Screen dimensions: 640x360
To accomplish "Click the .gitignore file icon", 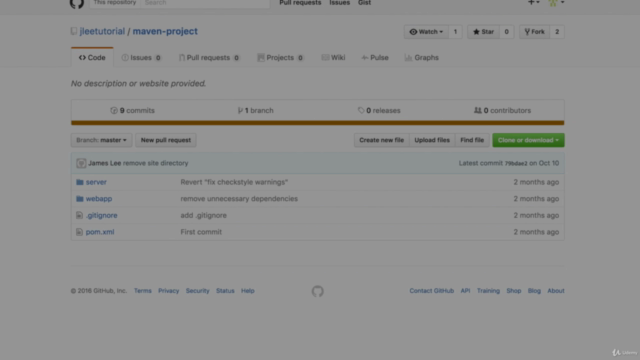I will pos(80,216).
